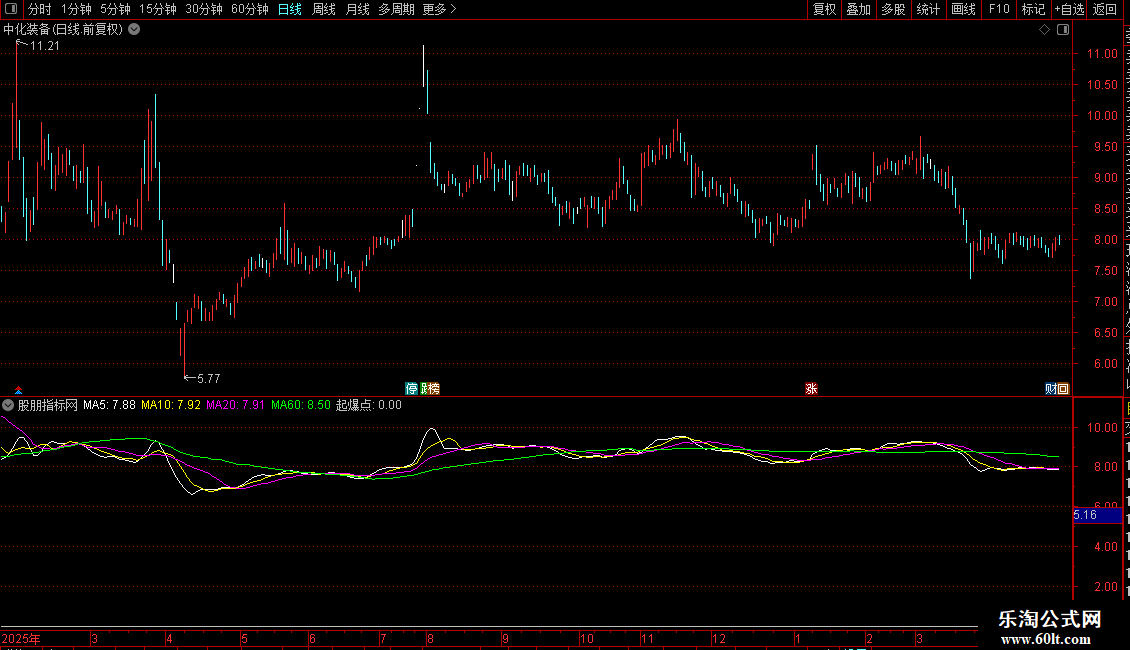Image resolution: width=1130 pixels, height=650 pixels.
Task: Toggle the right side panel icon
Action: tap(1063, 30)
